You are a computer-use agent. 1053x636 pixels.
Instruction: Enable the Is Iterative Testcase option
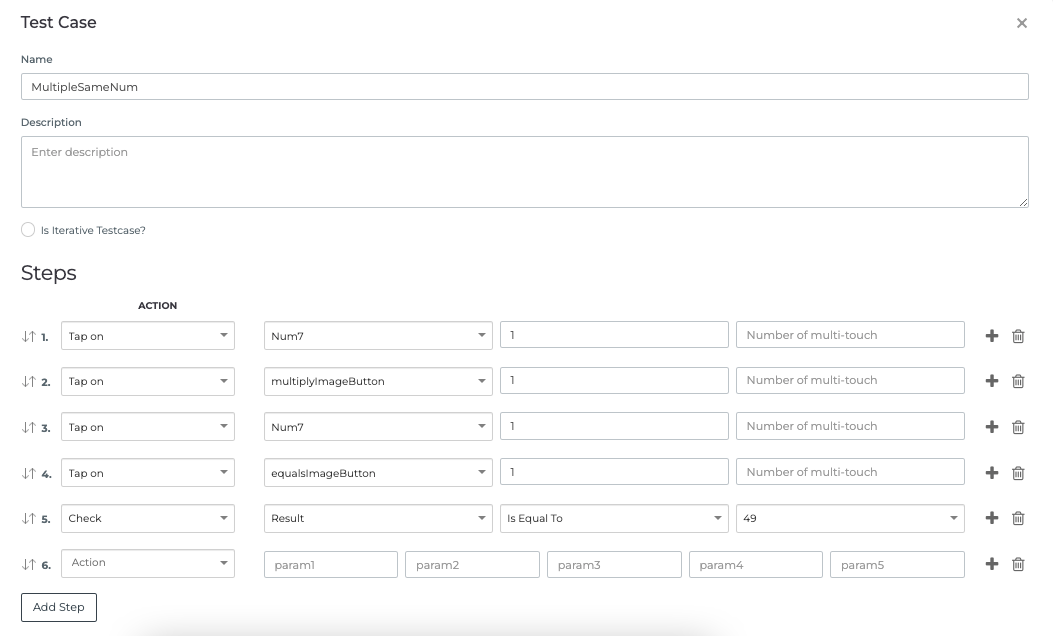[x=28, y=230]
